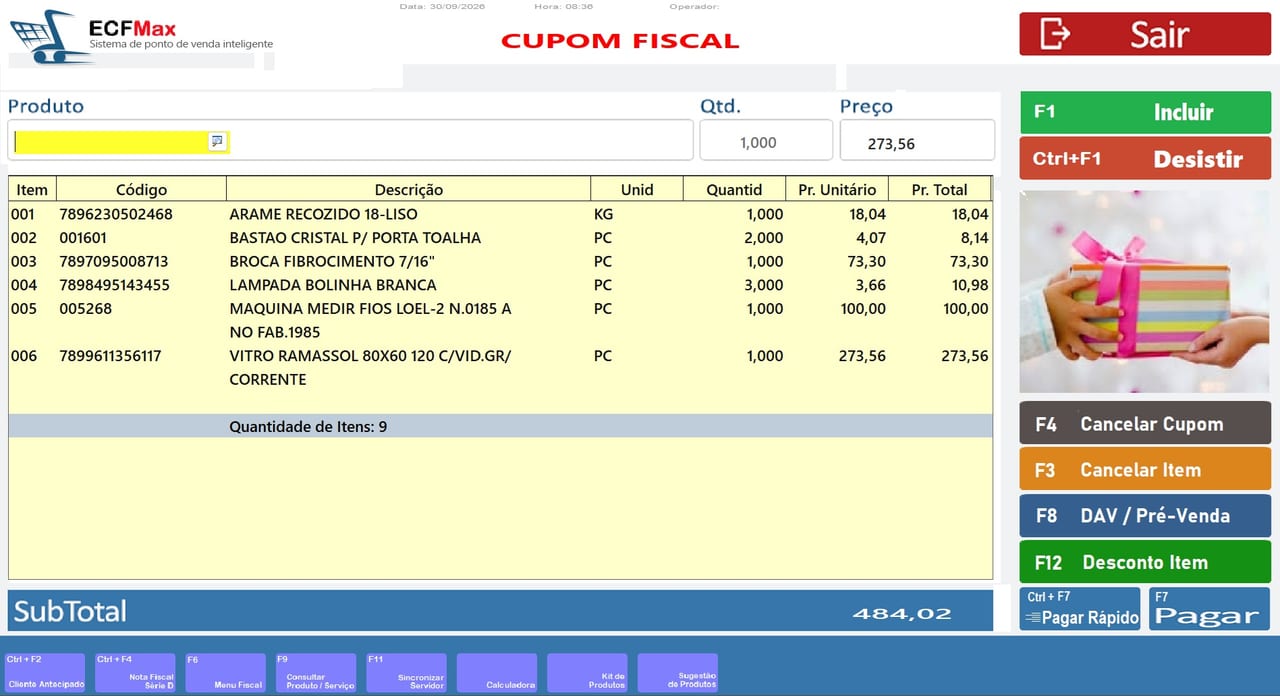Click F4 Cancelar Cupom button

click(1145, 423)
